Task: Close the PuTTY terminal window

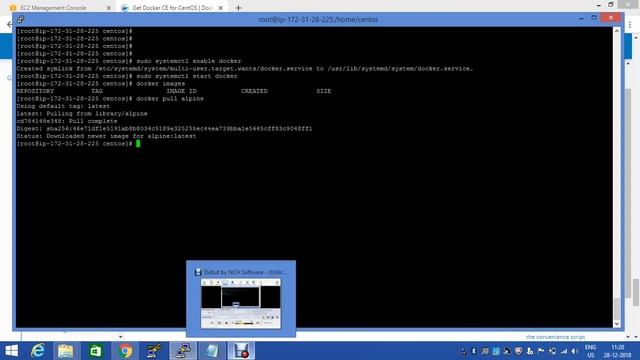Action: pyautogui.click(x=611, y=18)
